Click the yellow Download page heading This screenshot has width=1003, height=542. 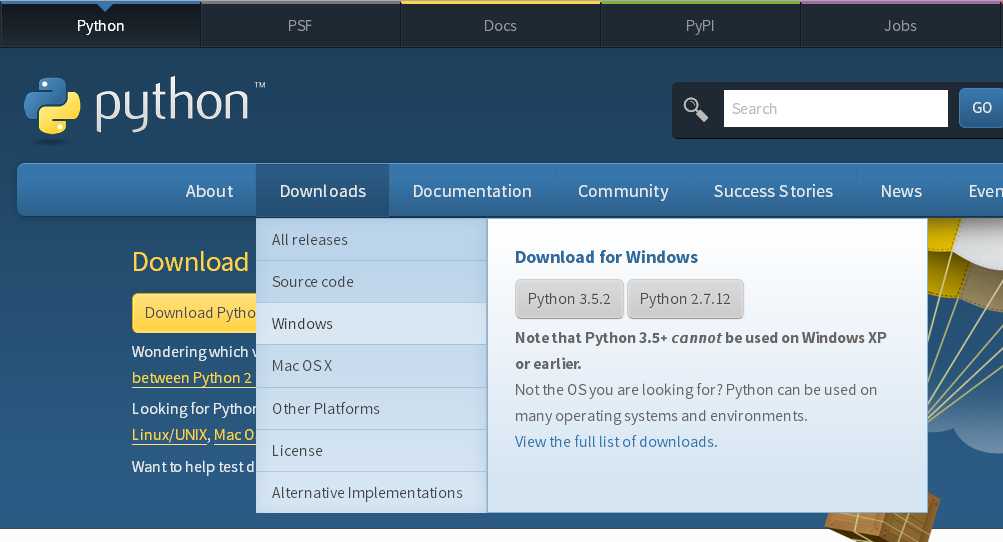[x=191, y=262]
